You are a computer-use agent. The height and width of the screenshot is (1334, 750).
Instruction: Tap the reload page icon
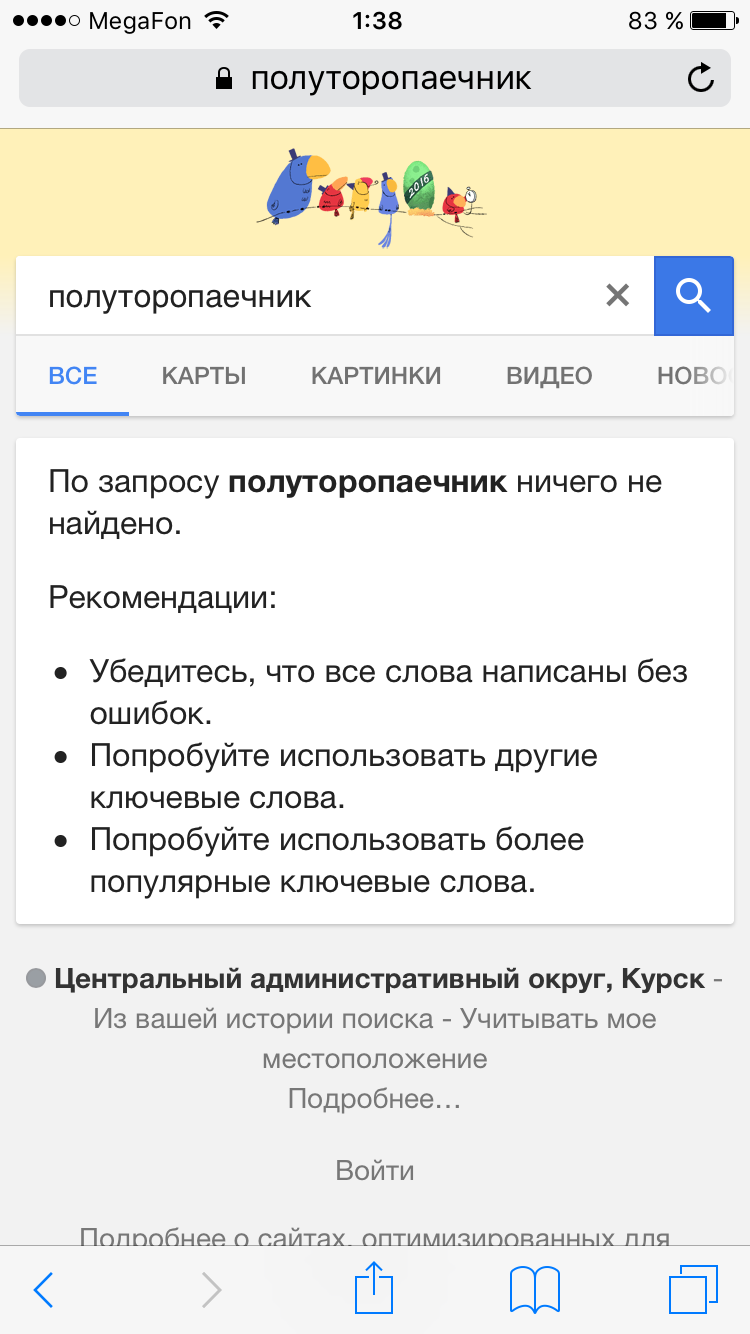[x=701, y=78]
